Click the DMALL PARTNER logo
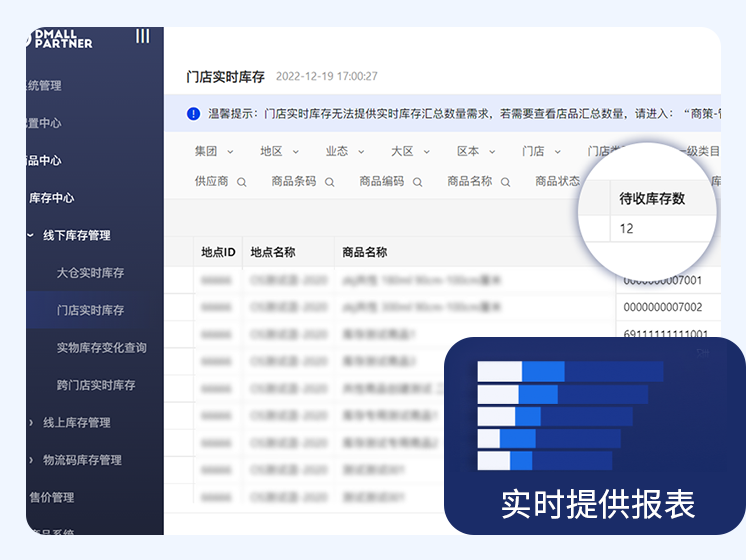 coord(60,39)
